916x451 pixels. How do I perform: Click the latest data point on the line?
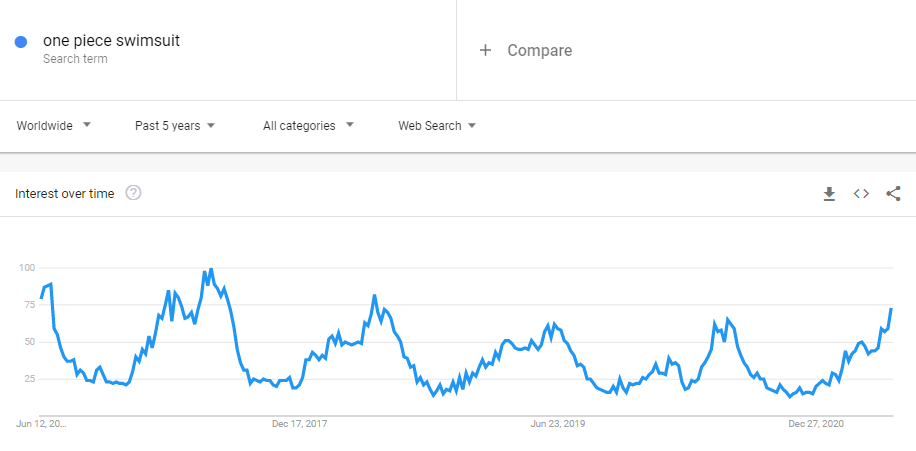[891, 308]
